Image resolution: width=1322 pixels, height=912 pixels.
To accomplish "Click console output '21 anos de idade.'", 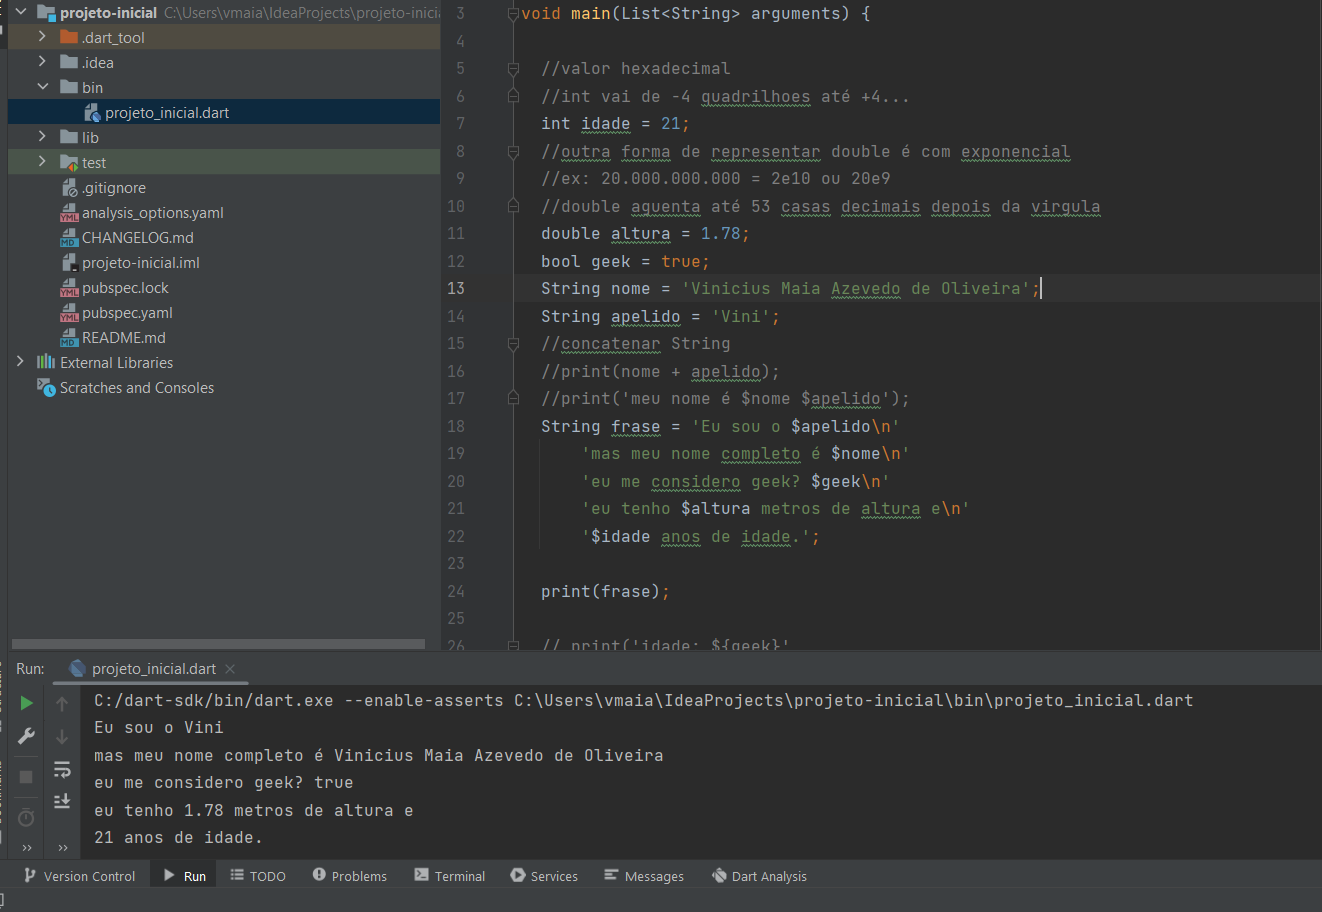I will click(178, 837).
